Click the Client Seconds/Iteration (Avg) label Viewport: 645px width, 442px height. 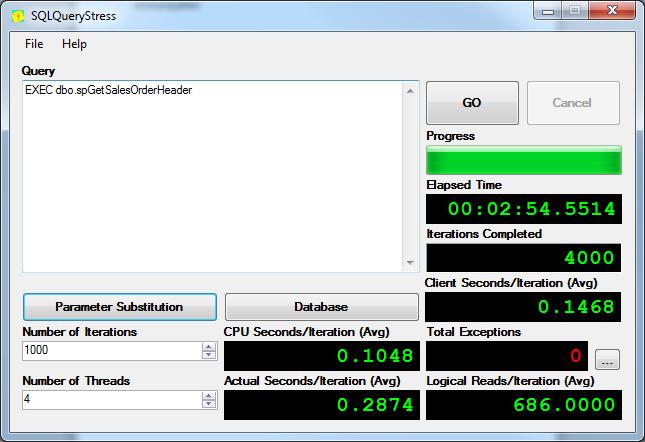pos(511,283)
